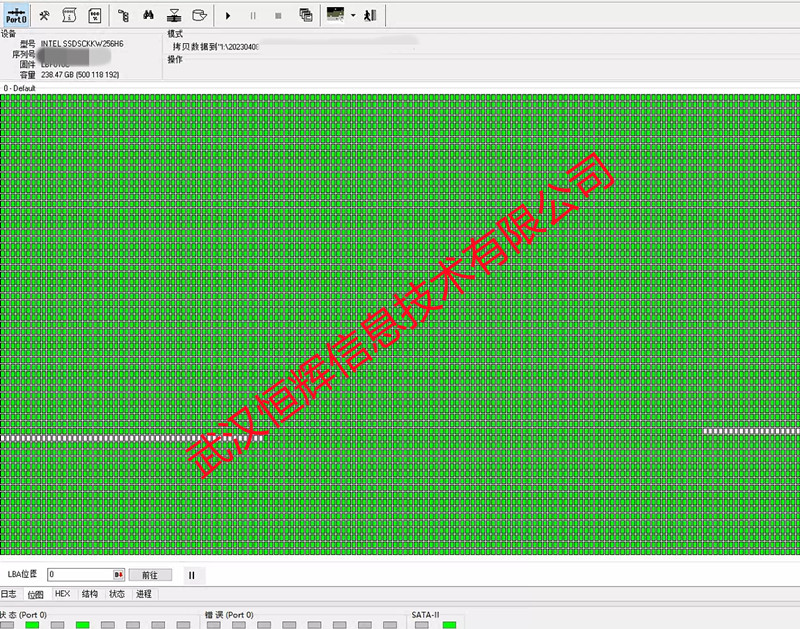This screenshot has height=629, width=800.
Task: Click the model text INTEL SSDSCKKW256H6
Action: point(82,44)
